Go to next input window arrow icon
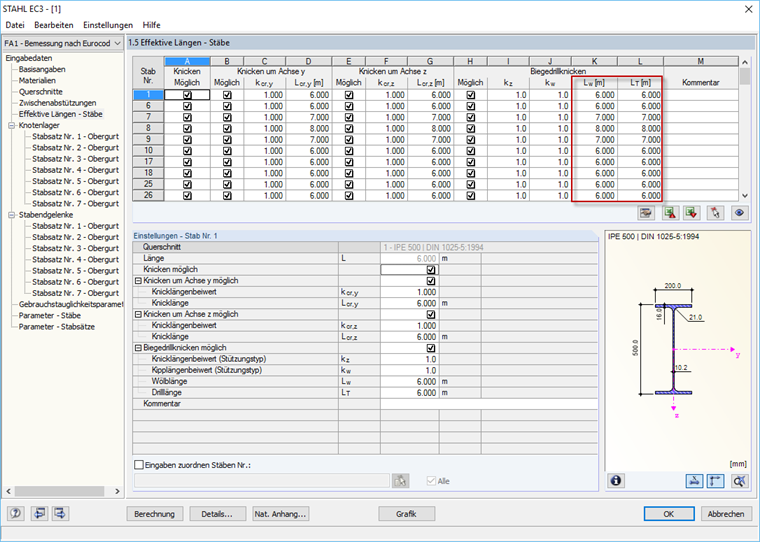 (x=61, y=513)
